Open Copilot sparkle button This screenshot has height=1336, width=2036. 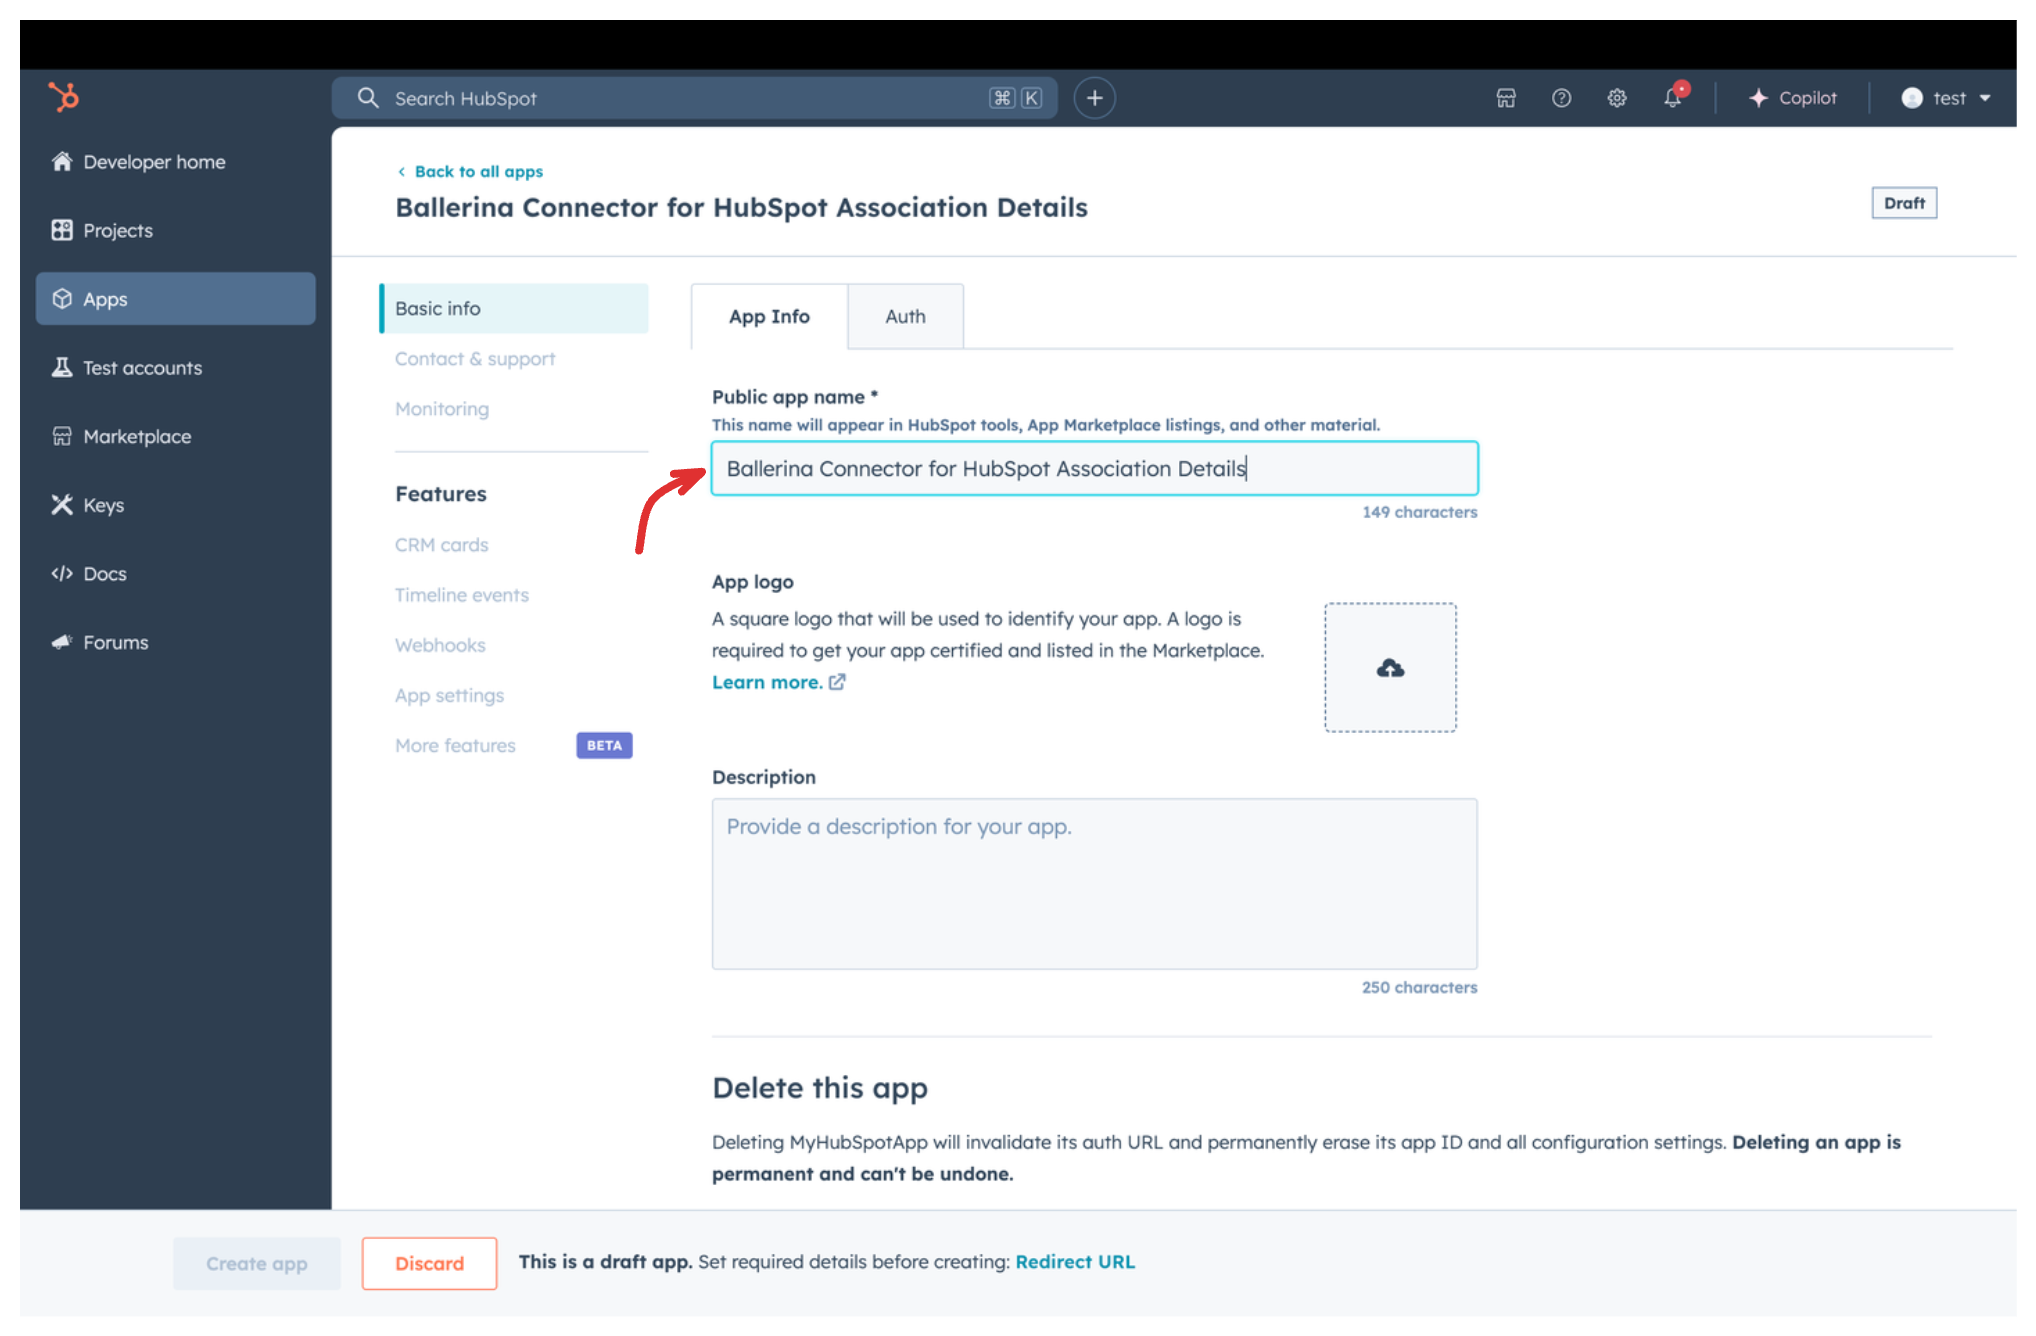tap(1793, 98)
